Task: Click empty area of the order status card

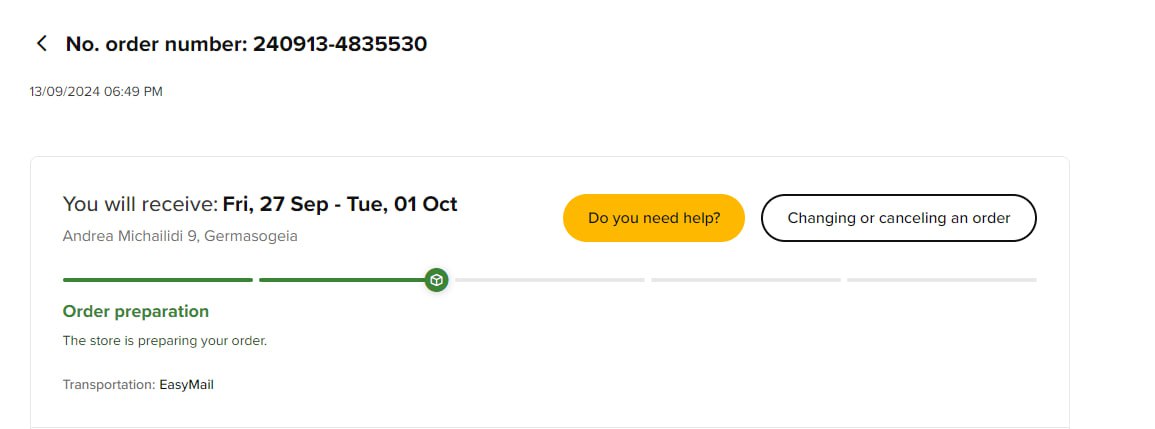Action: click(x=700, y=360)
